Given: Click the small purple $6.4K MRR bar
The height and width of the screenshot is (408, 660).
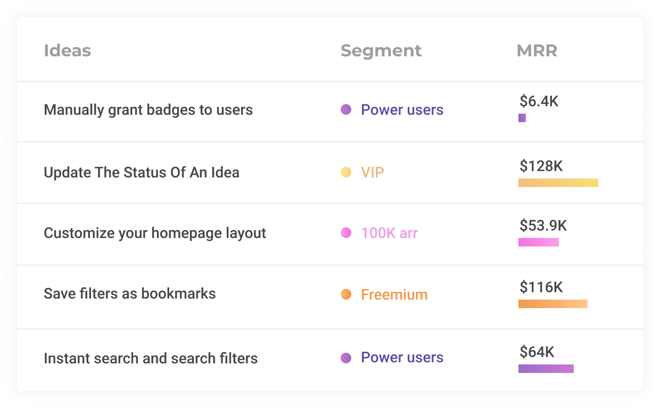Looking at the screenshot, I should (522, 118).
